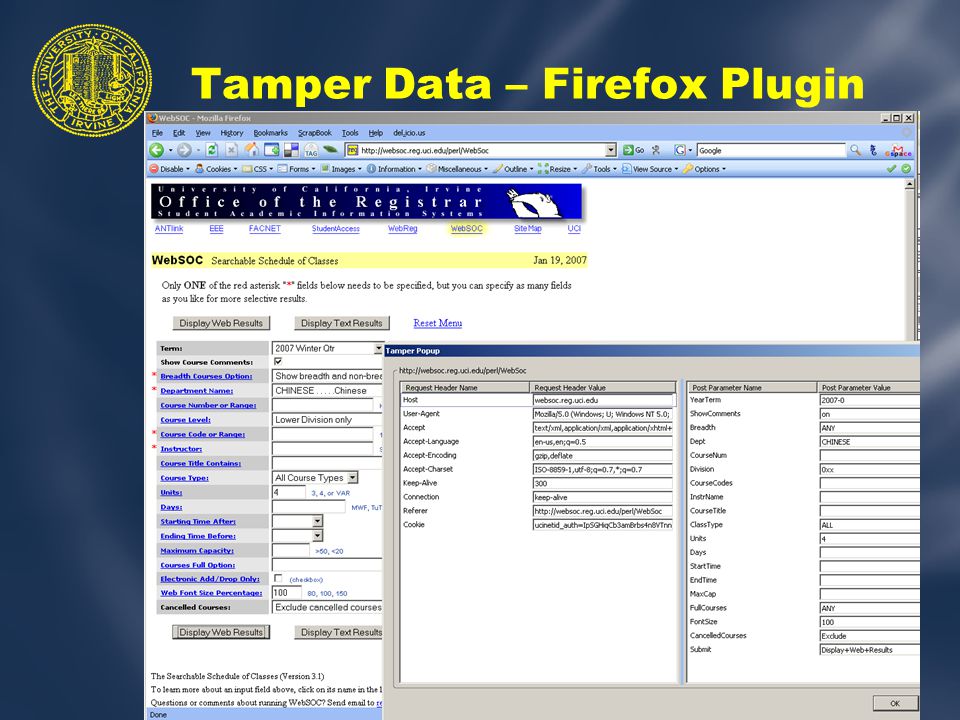Viewport: 960px width, 720px height.
Task: Open the Edit menu
Action: click(179, 133)
